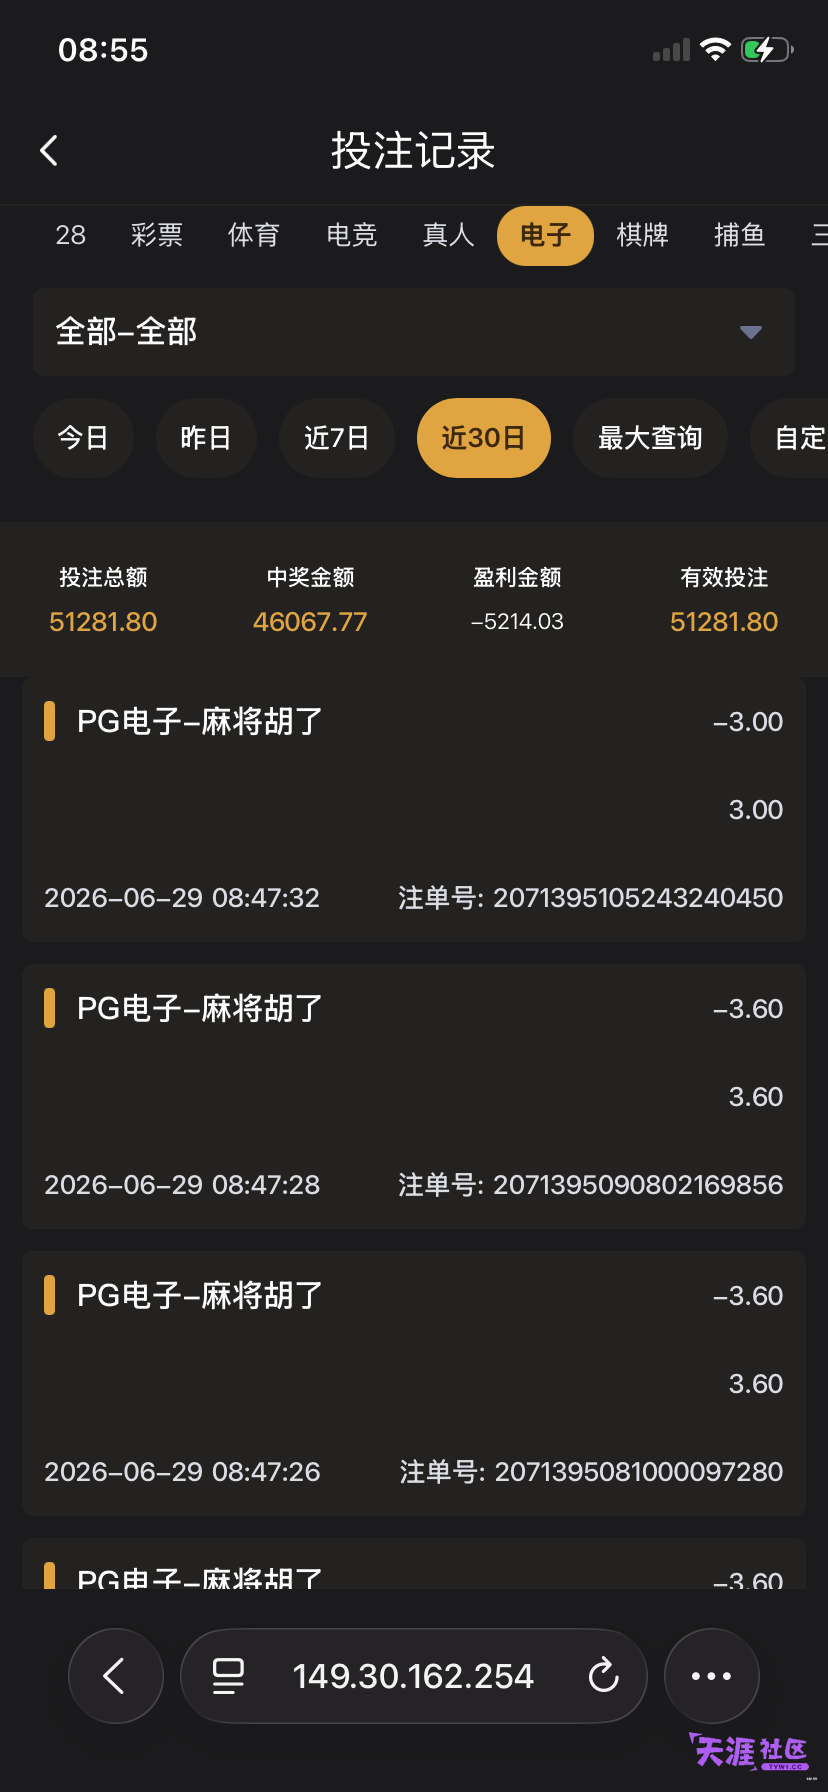
Task: Open the three-dots browser menu
Action: pos(712,1676)
